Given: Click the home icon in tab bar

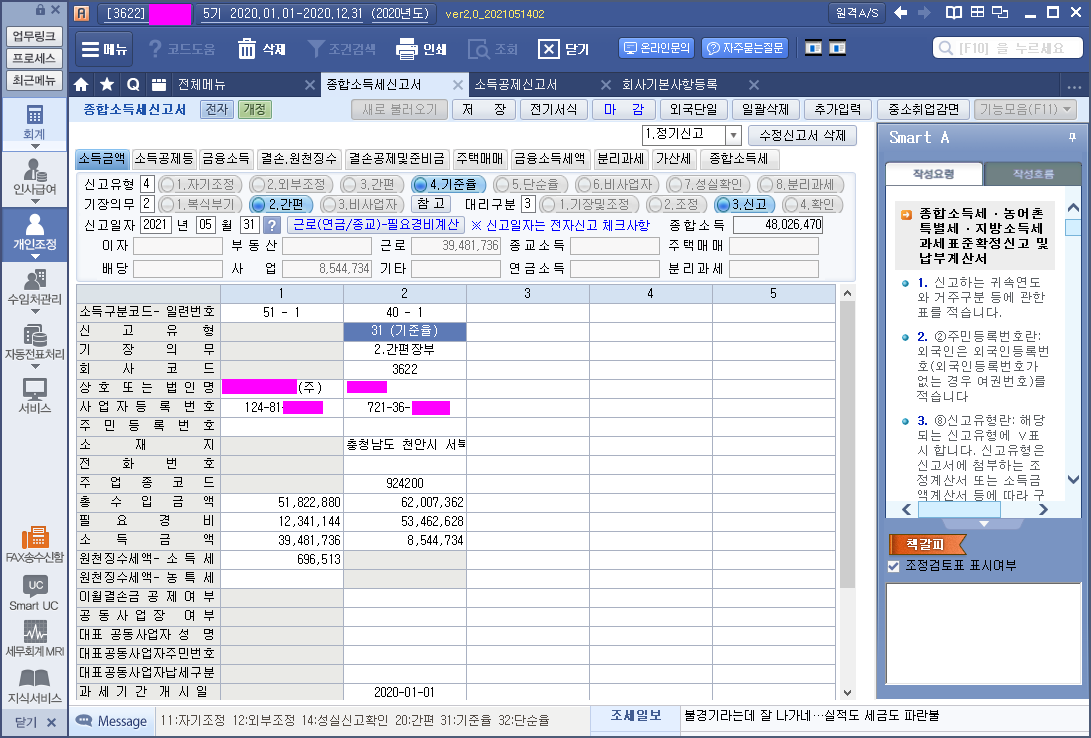Looking at the screenshot, I should coord(82,85).
